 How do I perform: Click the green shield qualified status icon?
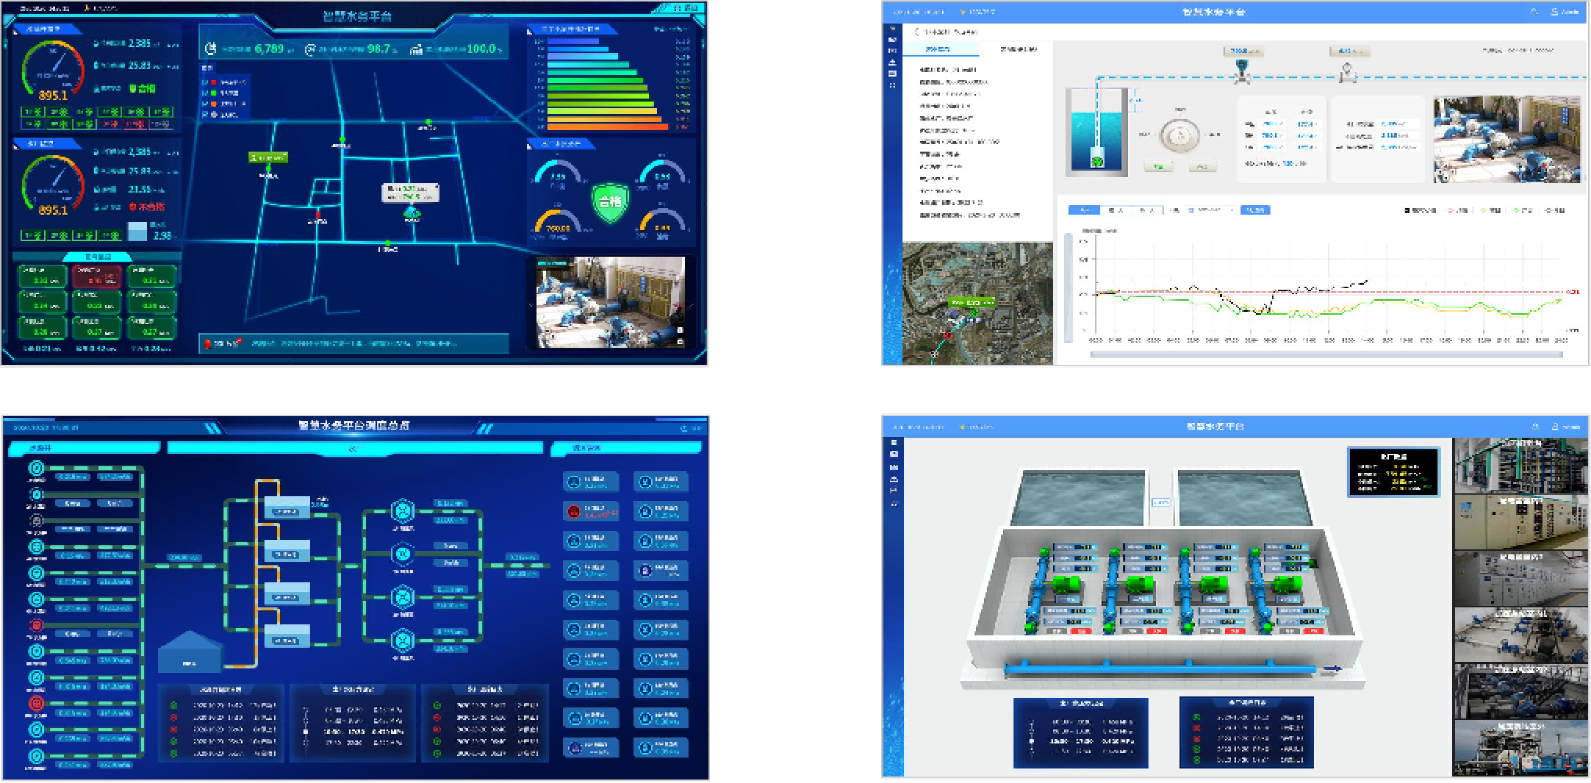[609, 202]
